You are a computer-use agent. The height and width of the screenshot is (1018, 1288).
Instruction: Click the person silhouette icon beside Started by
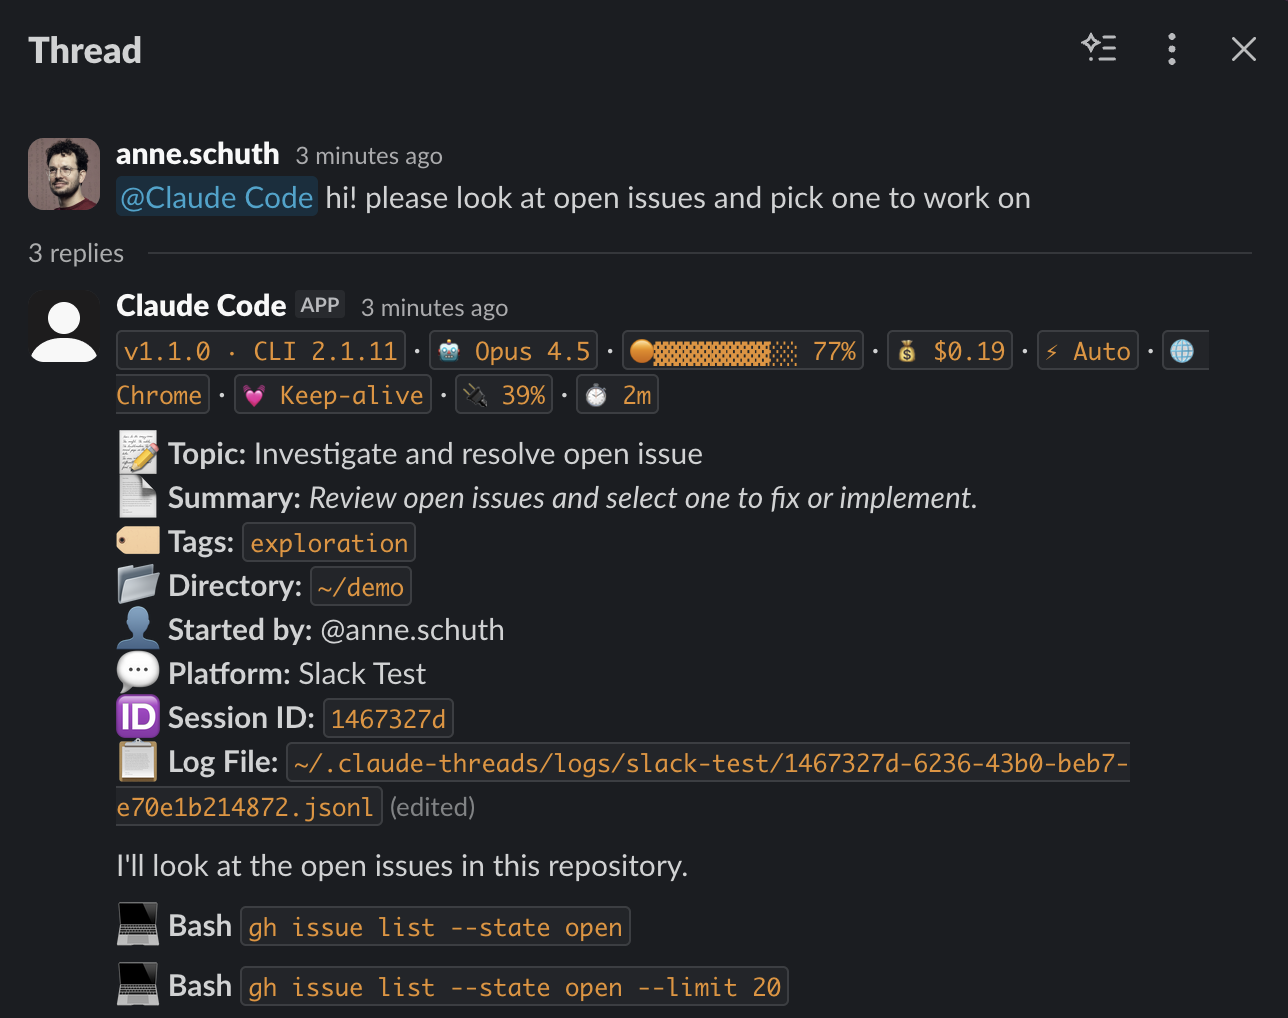(x=138, y=629)
